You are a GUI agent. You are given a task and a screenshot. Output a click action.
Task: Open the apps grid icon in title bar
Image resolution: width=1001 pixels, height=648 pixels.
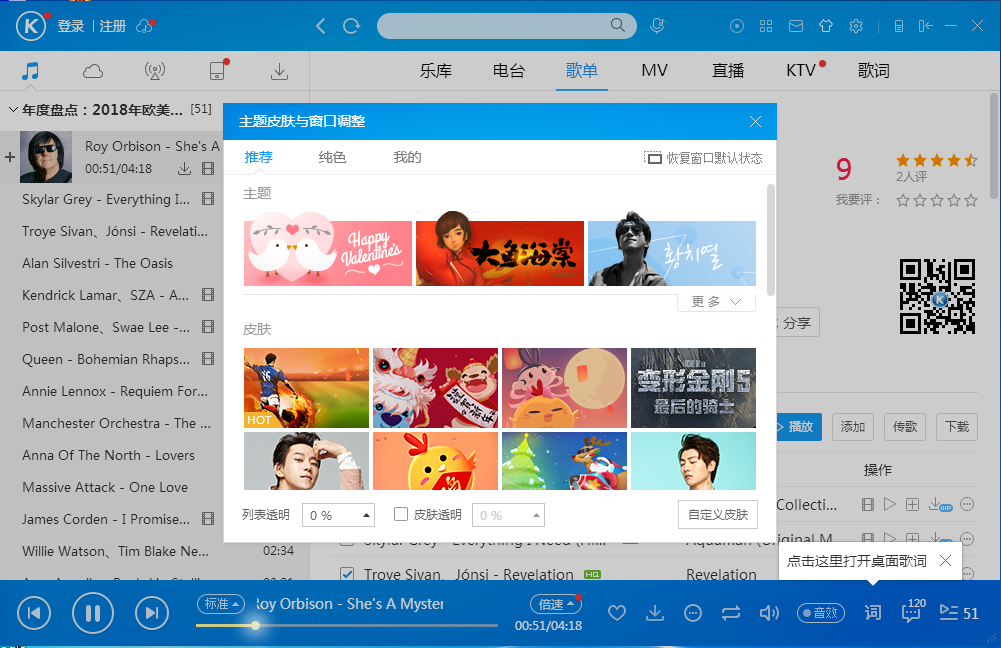click(766, 26)
